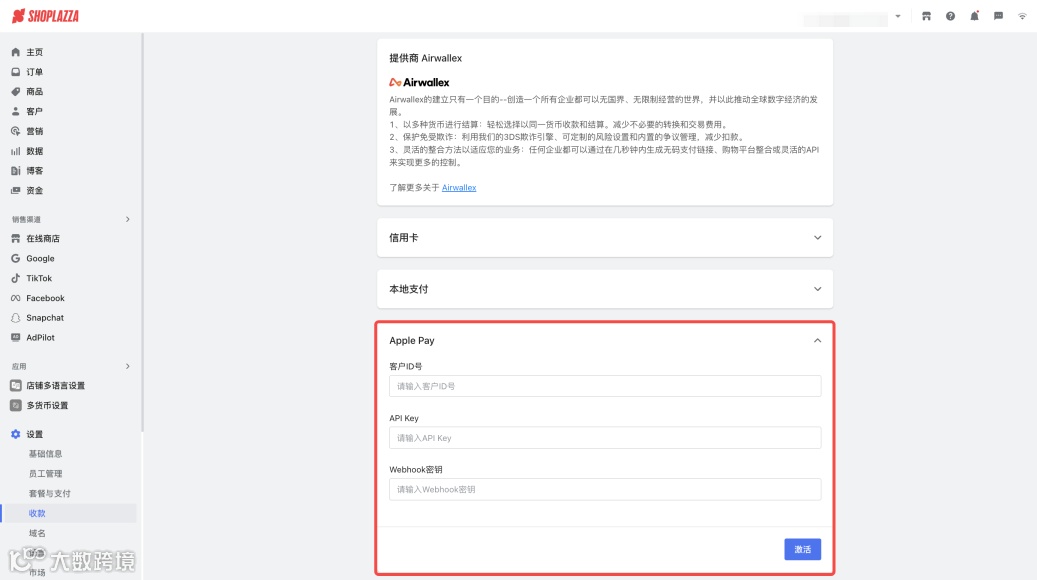Viewport: 1037px width, 580px height.
Task: Focus the 客户ID号 input field
Action: tap(604, 386)
